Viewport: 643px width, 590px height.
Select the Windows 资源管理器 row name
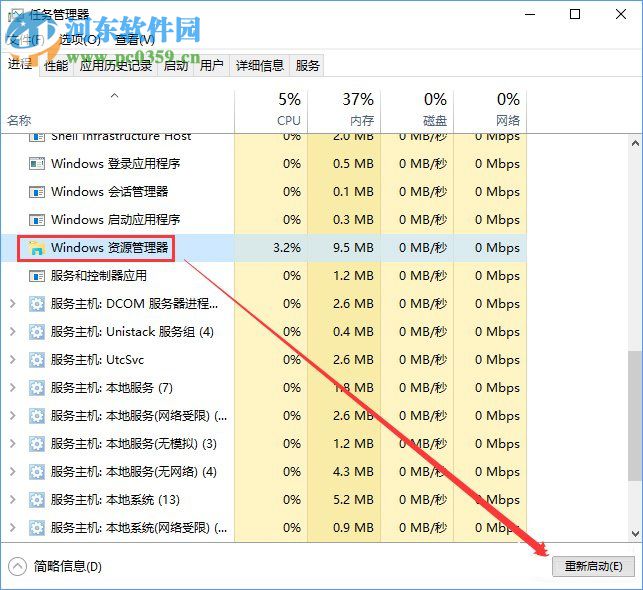[109, 248]
